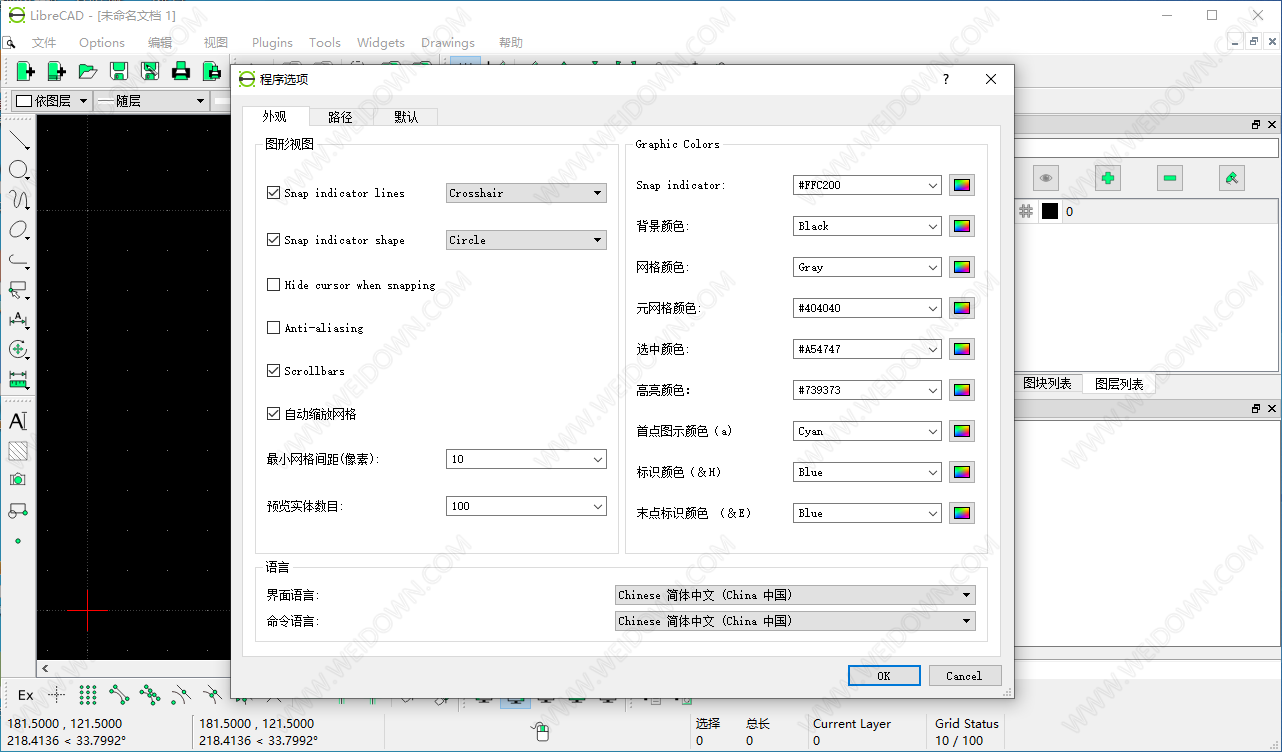This screenshot has height=752, width=1282.
Task: Open the Dimension tools icon
Action: tap(18, 320)
